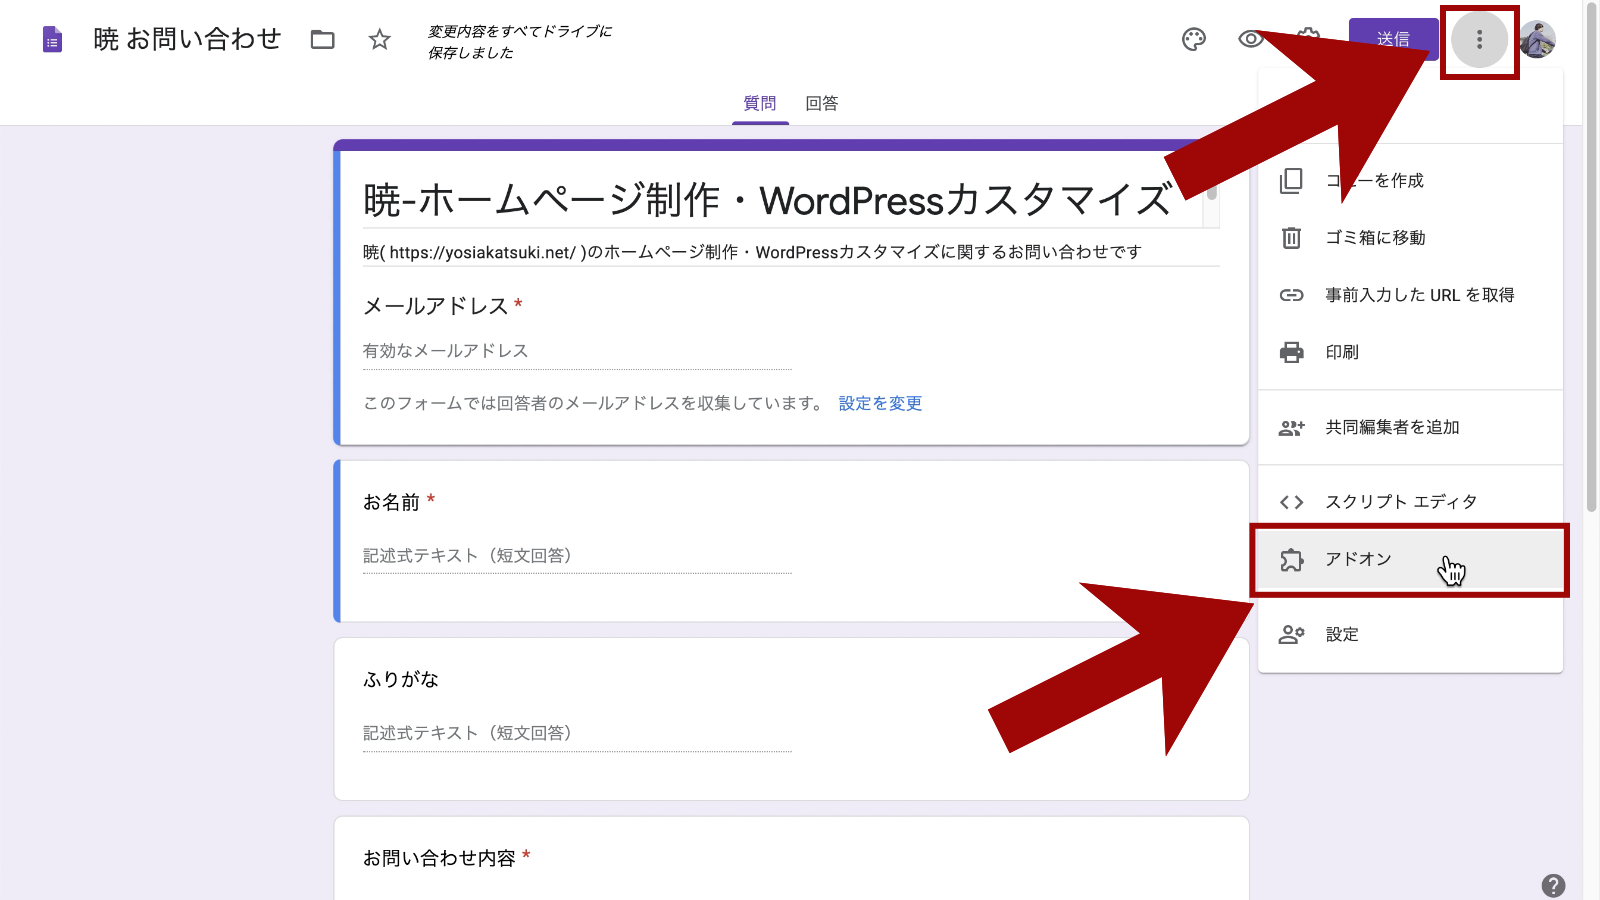
Task: Click the printer icon in menu
Action: pos(1292,352)
